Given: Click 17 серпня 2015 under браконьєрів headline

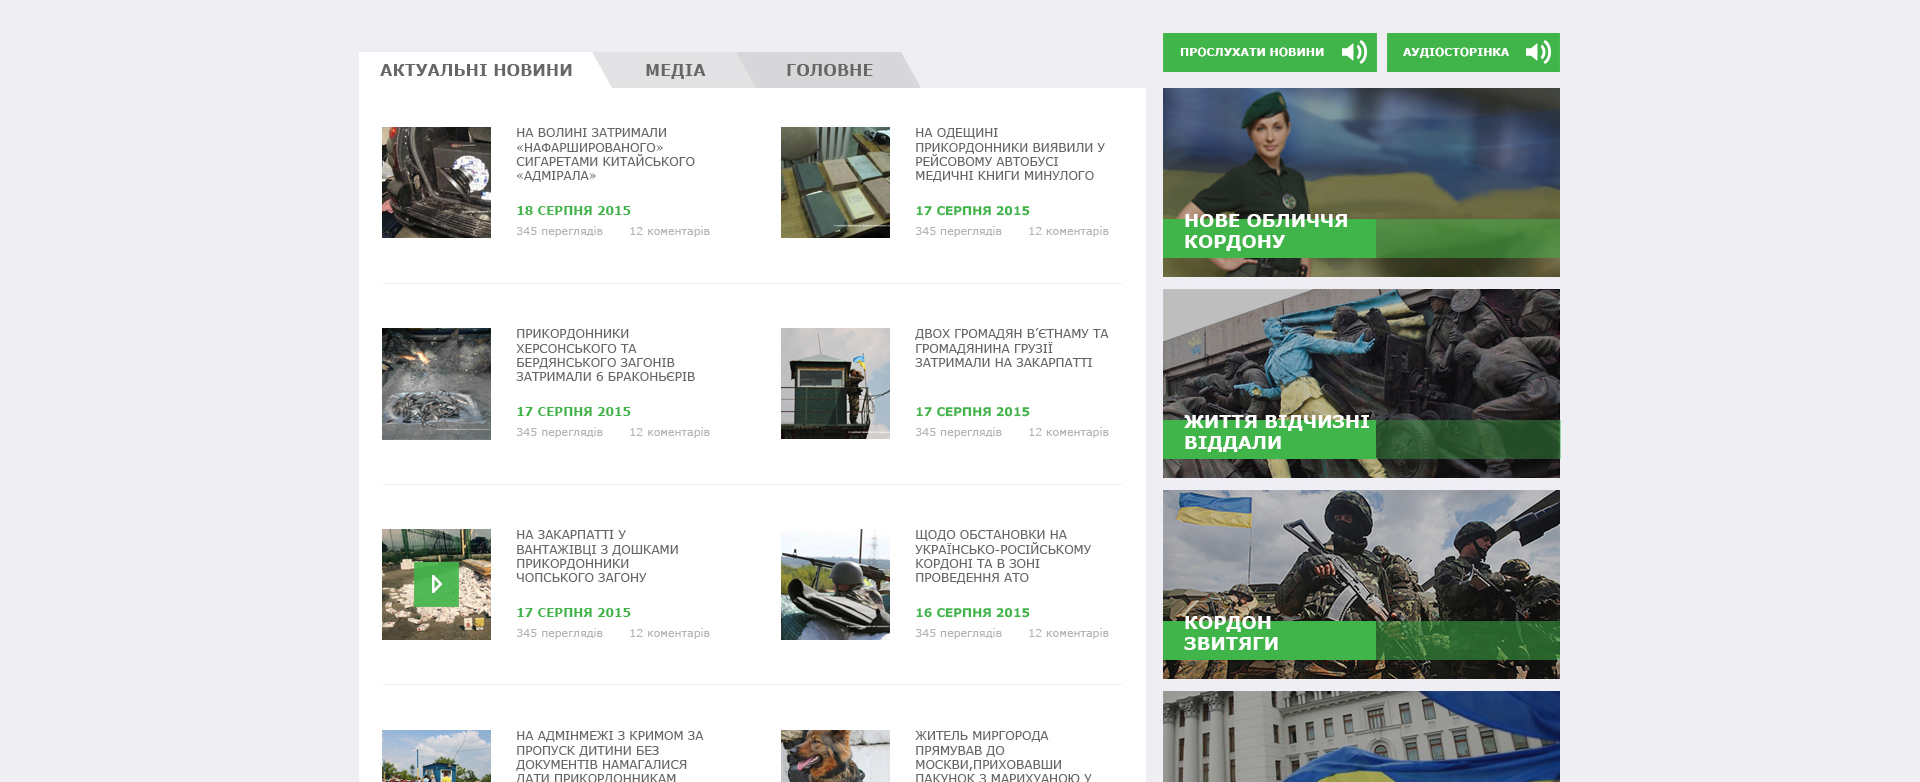Looking at the screenshot, I should [x=573, y=412].
